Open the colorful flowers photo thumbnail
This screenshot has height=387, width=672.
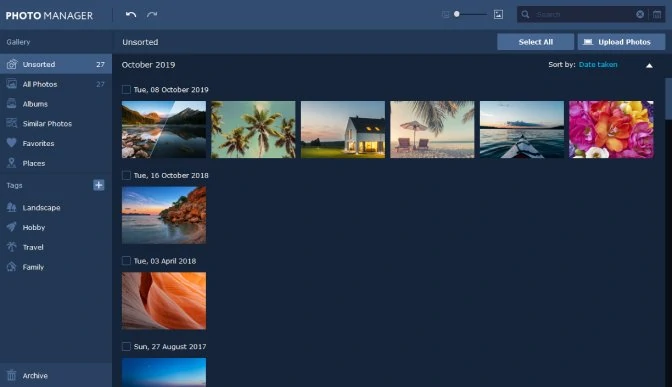pyautogui.click(x=612, y=129)
